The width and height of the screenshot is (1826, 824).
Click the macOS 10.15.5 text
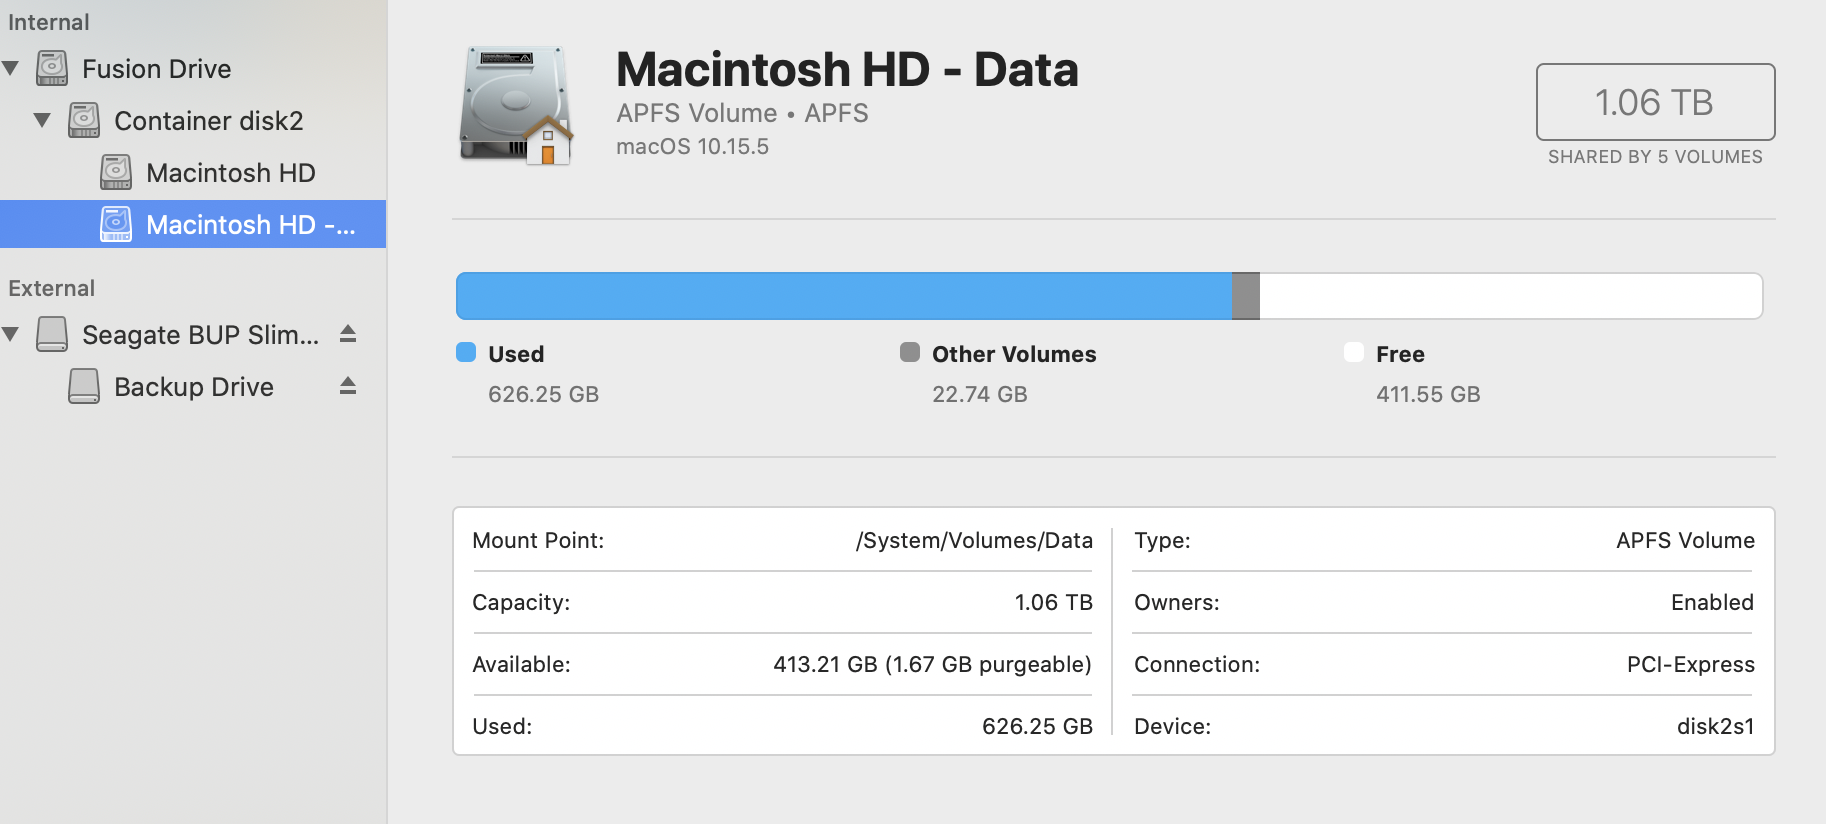tap(692, 147)
